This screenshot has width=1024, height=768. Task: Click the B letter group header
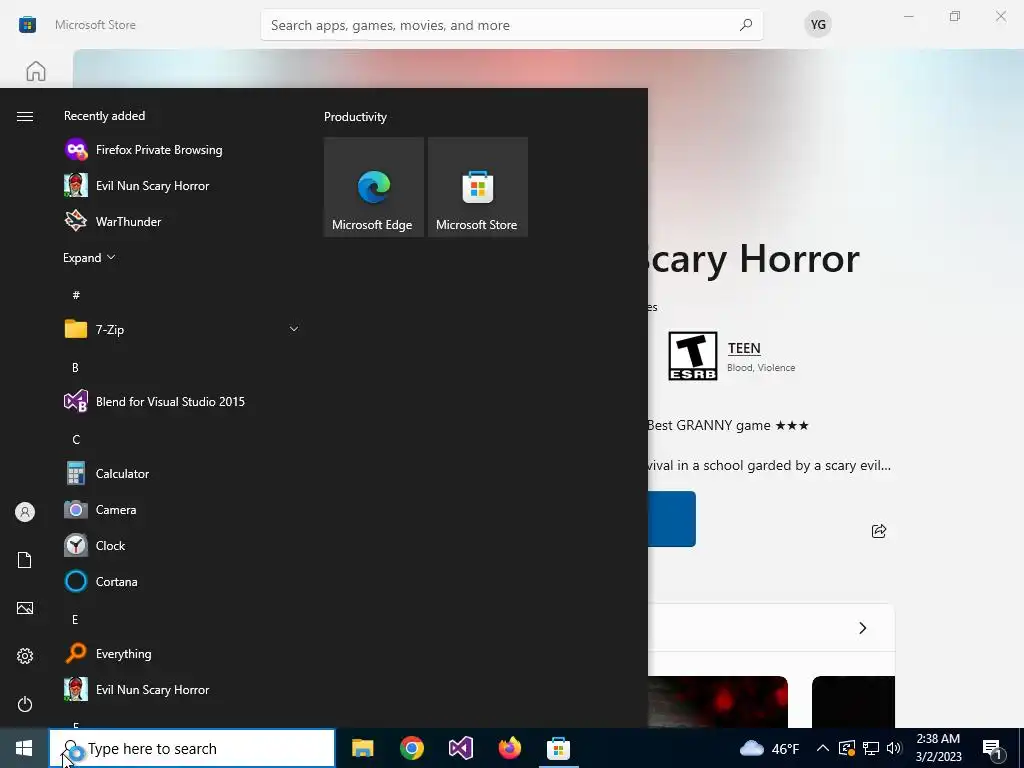75,368
